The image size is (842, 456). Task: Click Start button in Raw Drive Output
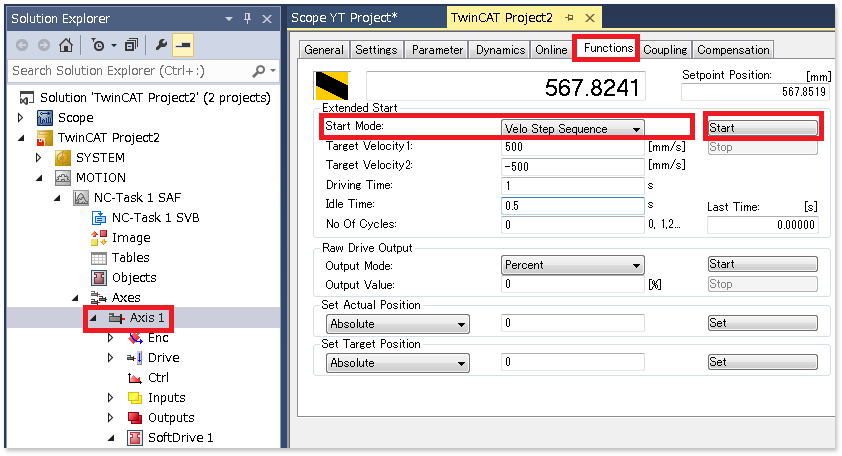coord(763,264)
